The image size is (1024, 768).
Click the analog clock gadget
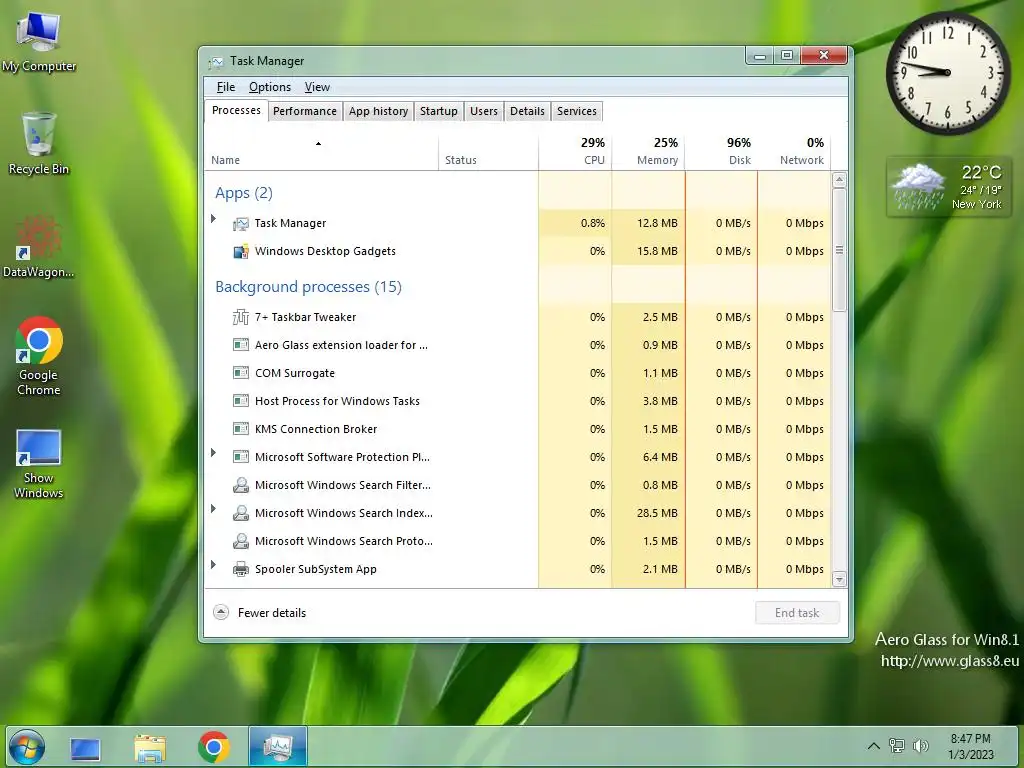pos(948,72)
